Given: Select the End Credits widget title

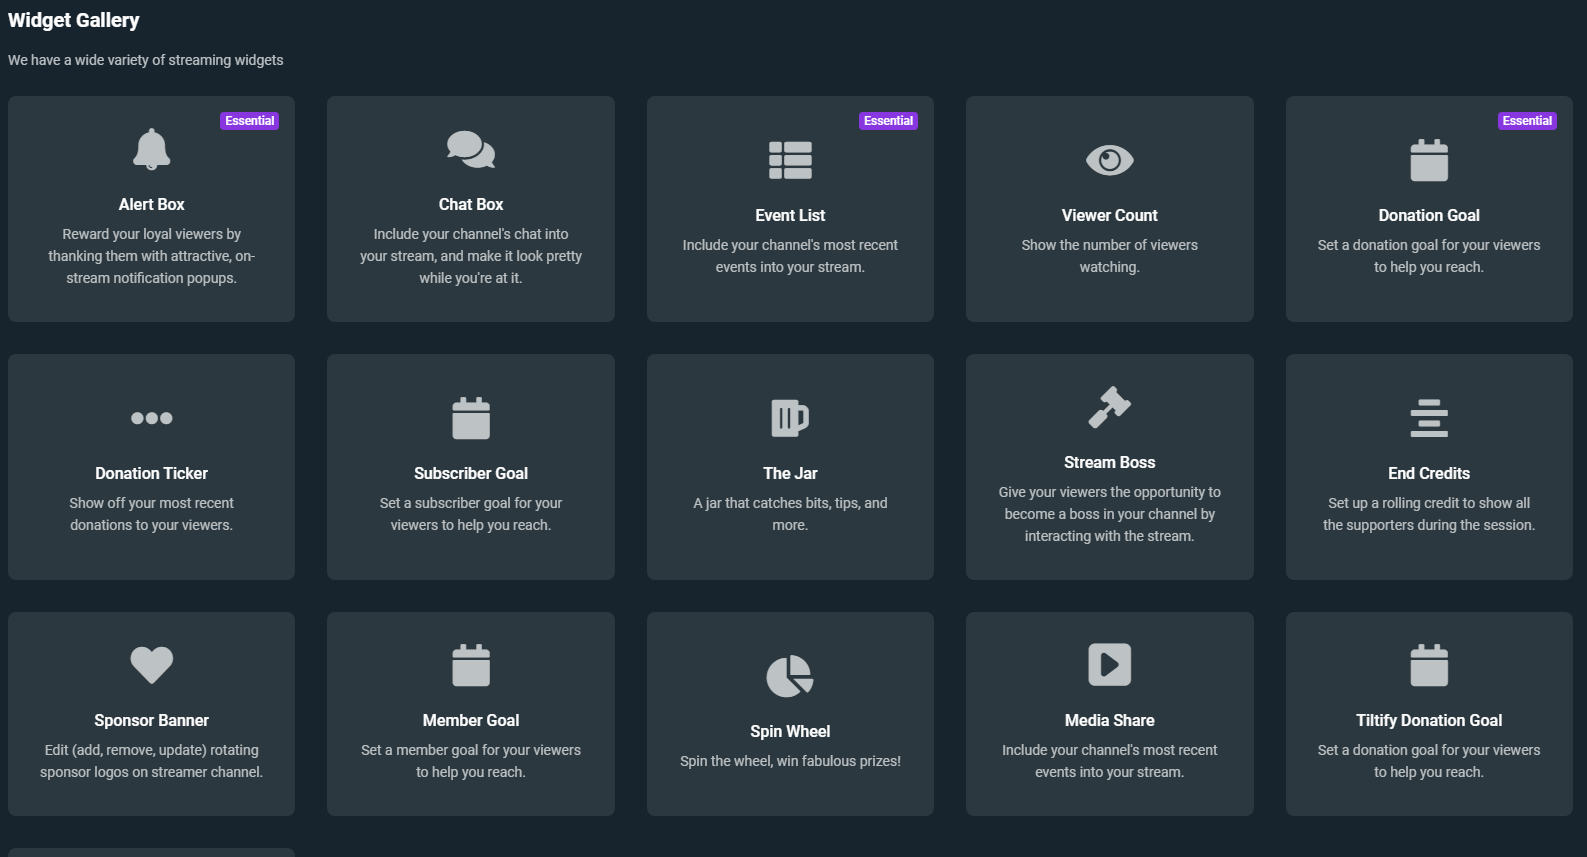Looking at the screenshot, I should [1429, 473].
